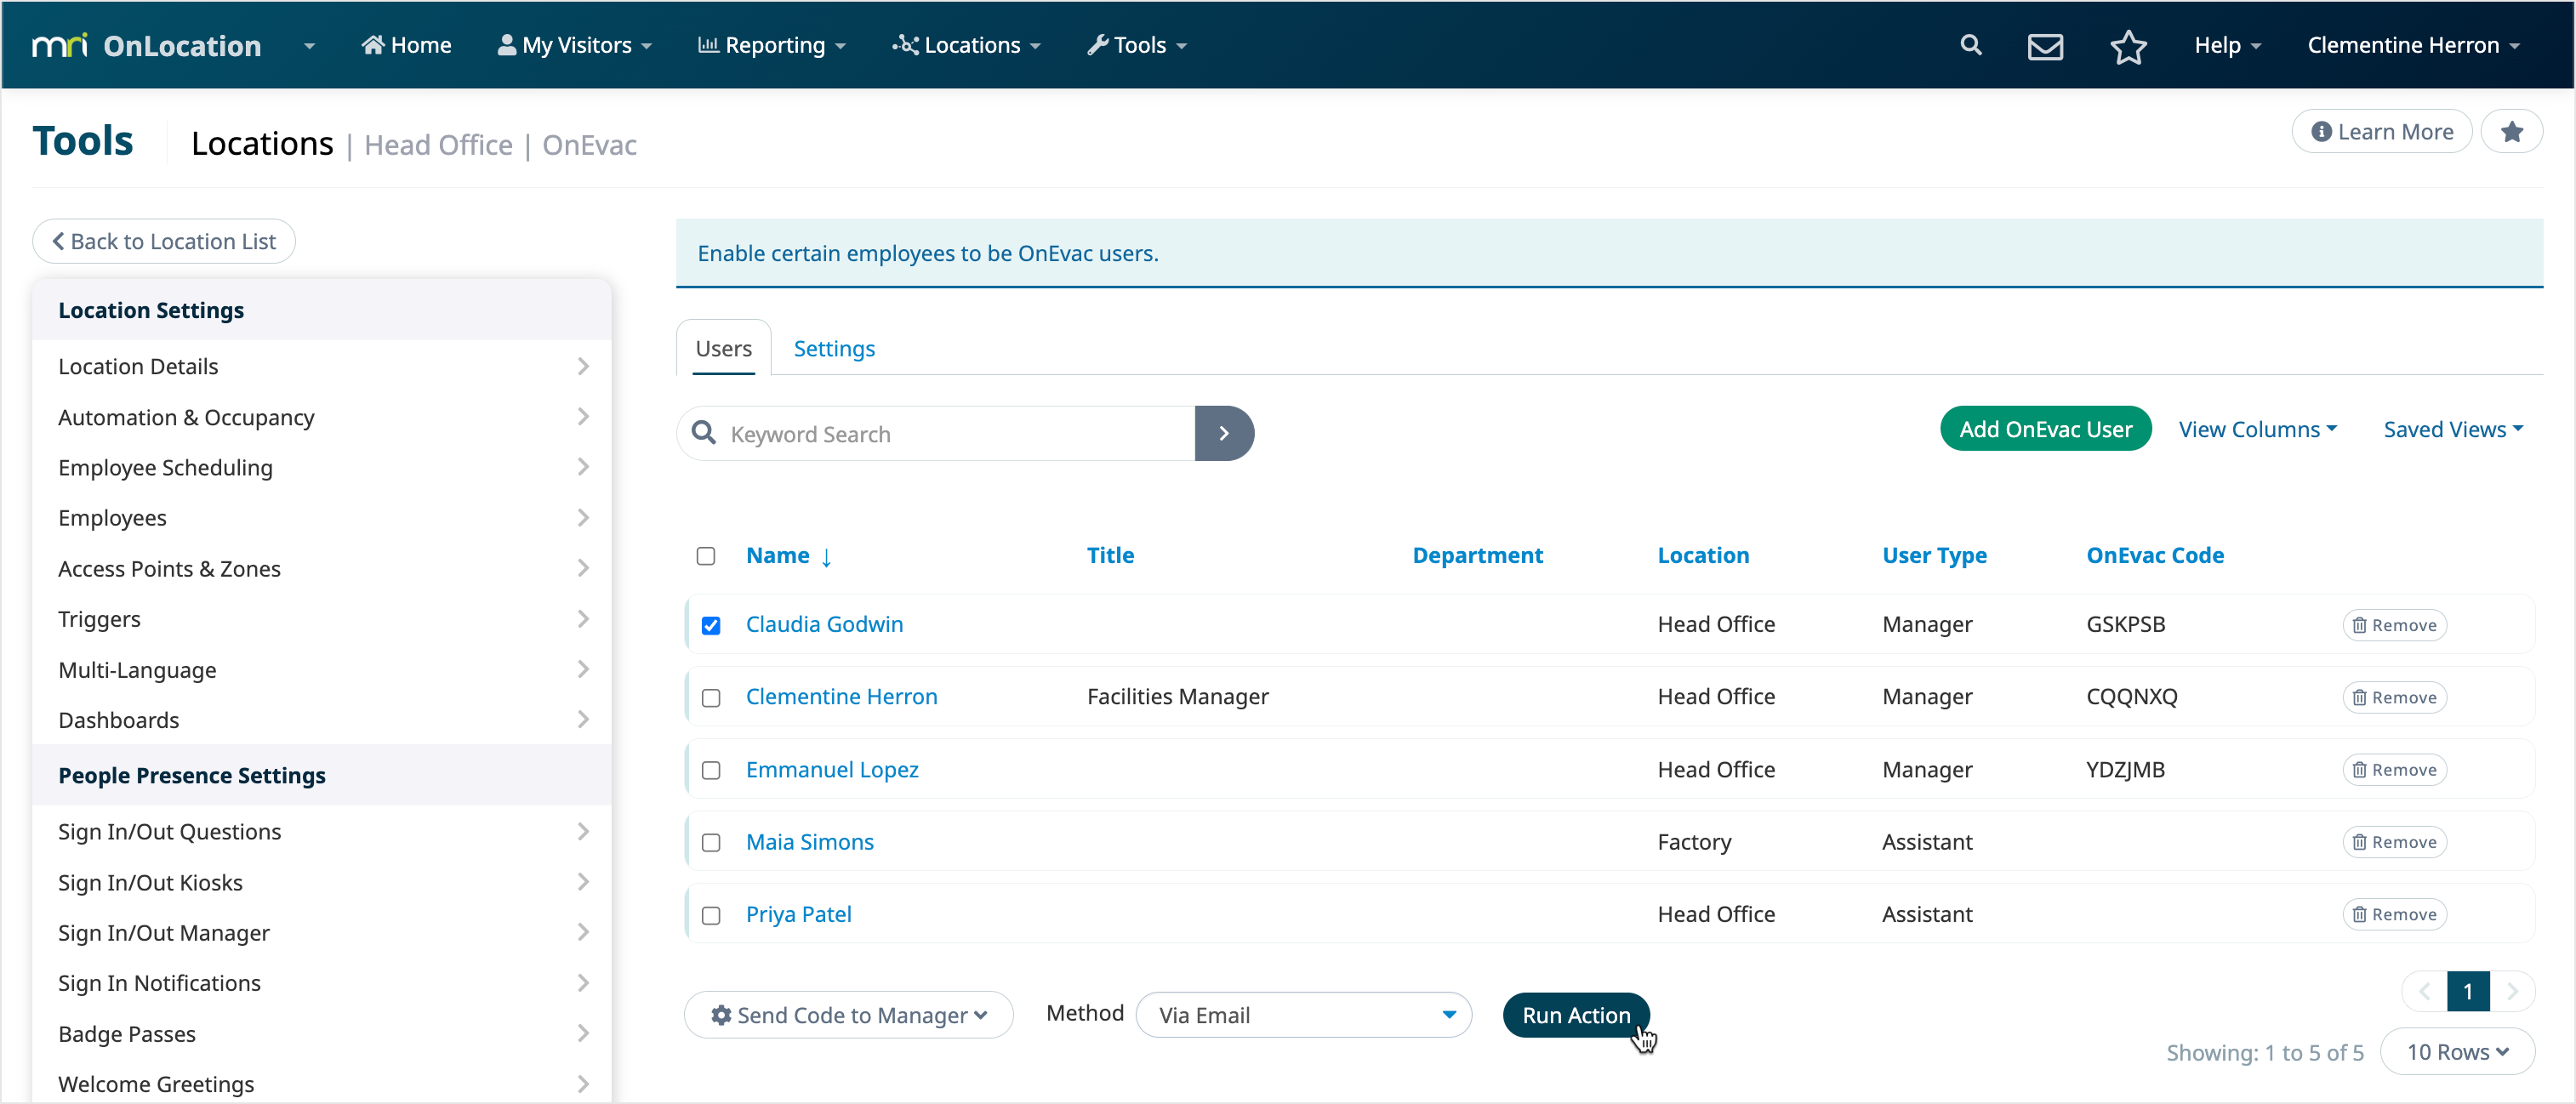2576x1104 pixels.
Task: Open Location Details chevron
Action: coord(583,366)
